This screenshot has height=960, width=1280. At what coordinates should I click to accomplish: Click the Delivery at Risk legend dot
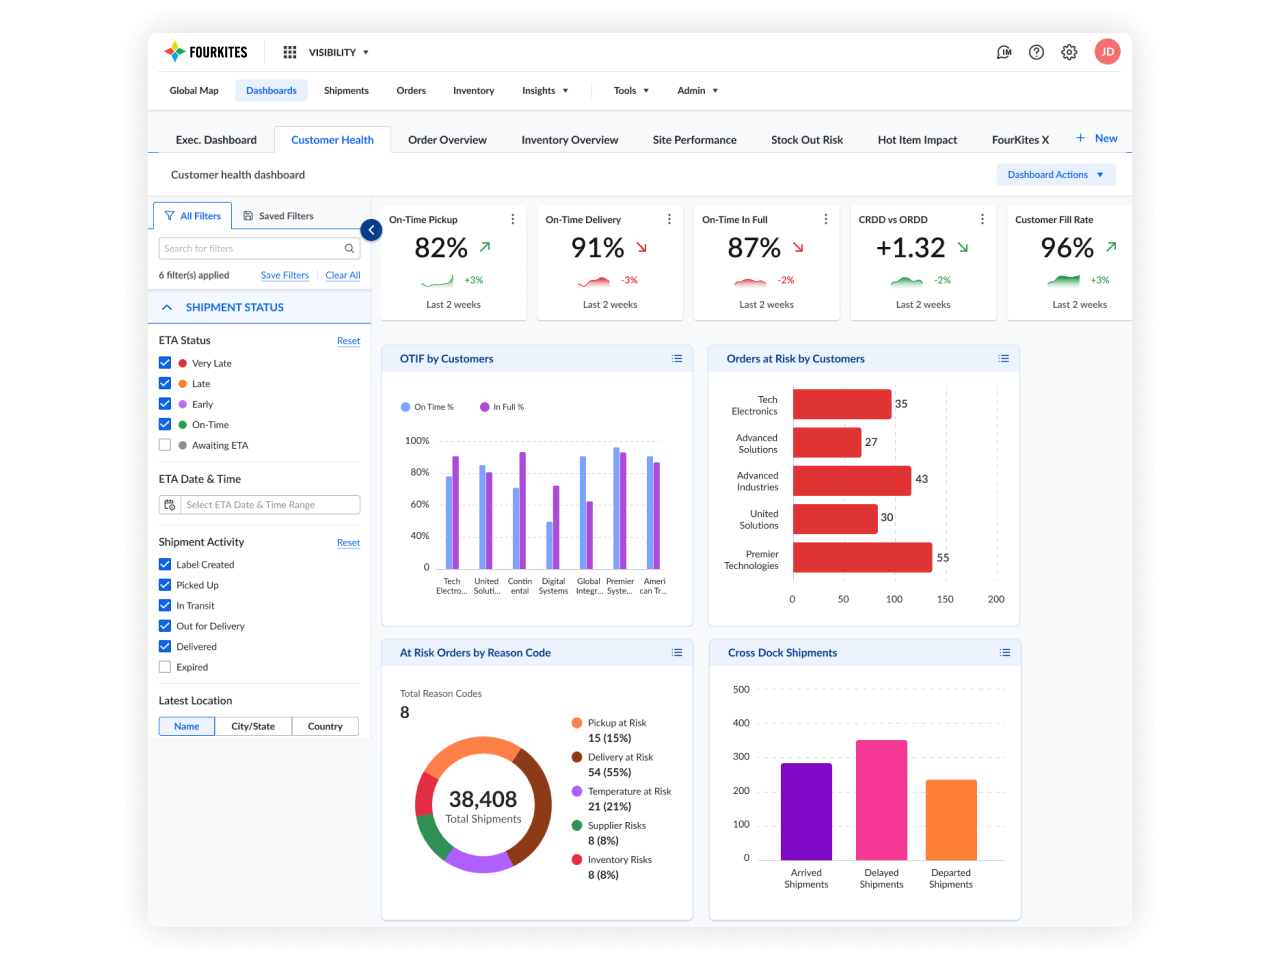pos(577,757)
